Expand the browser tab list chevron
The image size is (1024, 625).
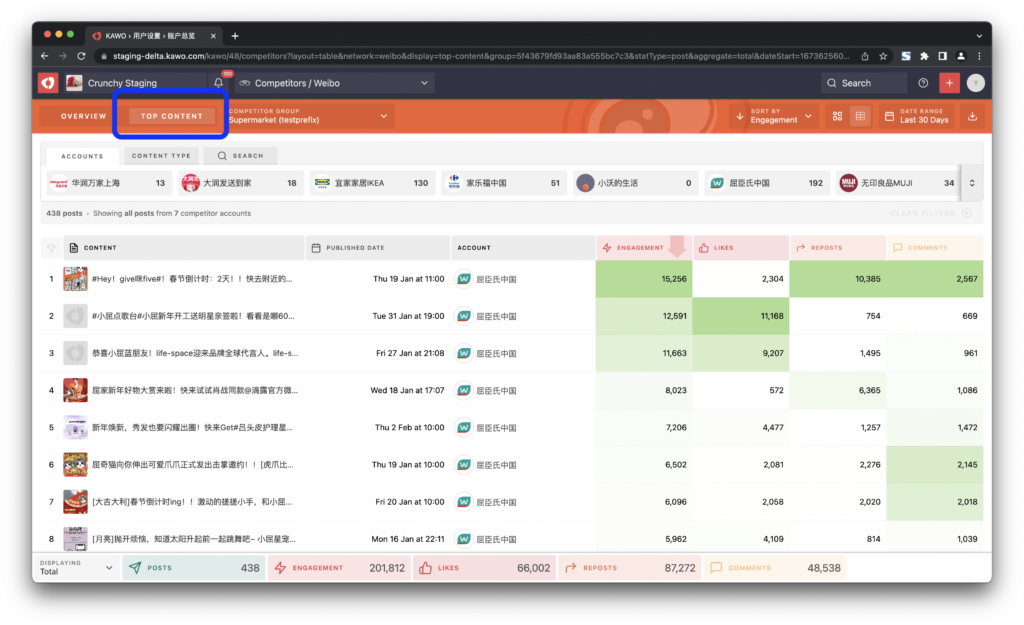pos(979,36)
